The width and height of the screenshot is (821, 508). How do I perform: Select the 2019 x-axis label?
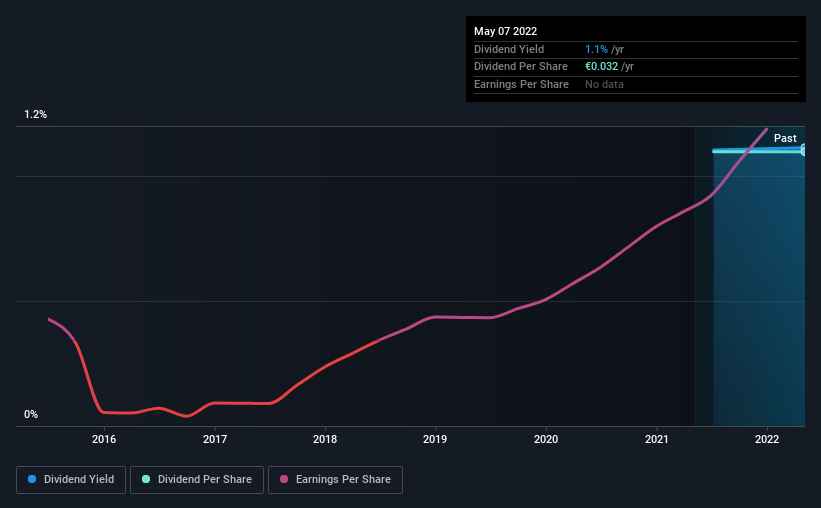pyautogui.click(x=435, y=439)
